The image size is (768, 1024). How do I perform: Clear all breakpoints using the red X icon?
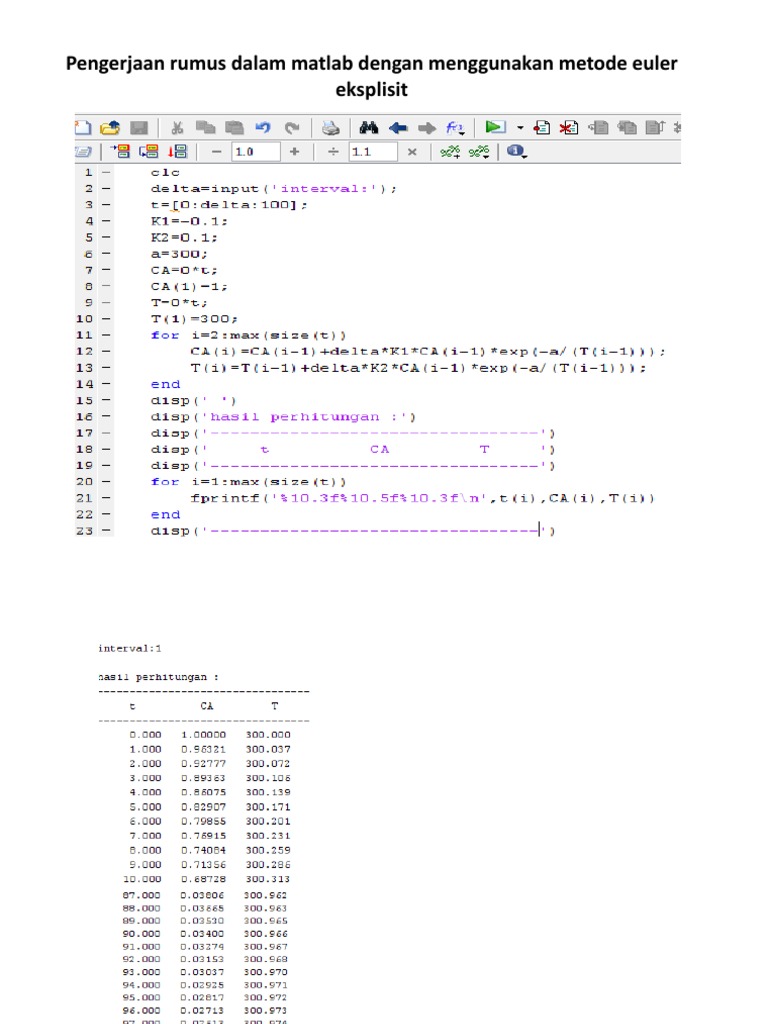click(x=568, y=127)
